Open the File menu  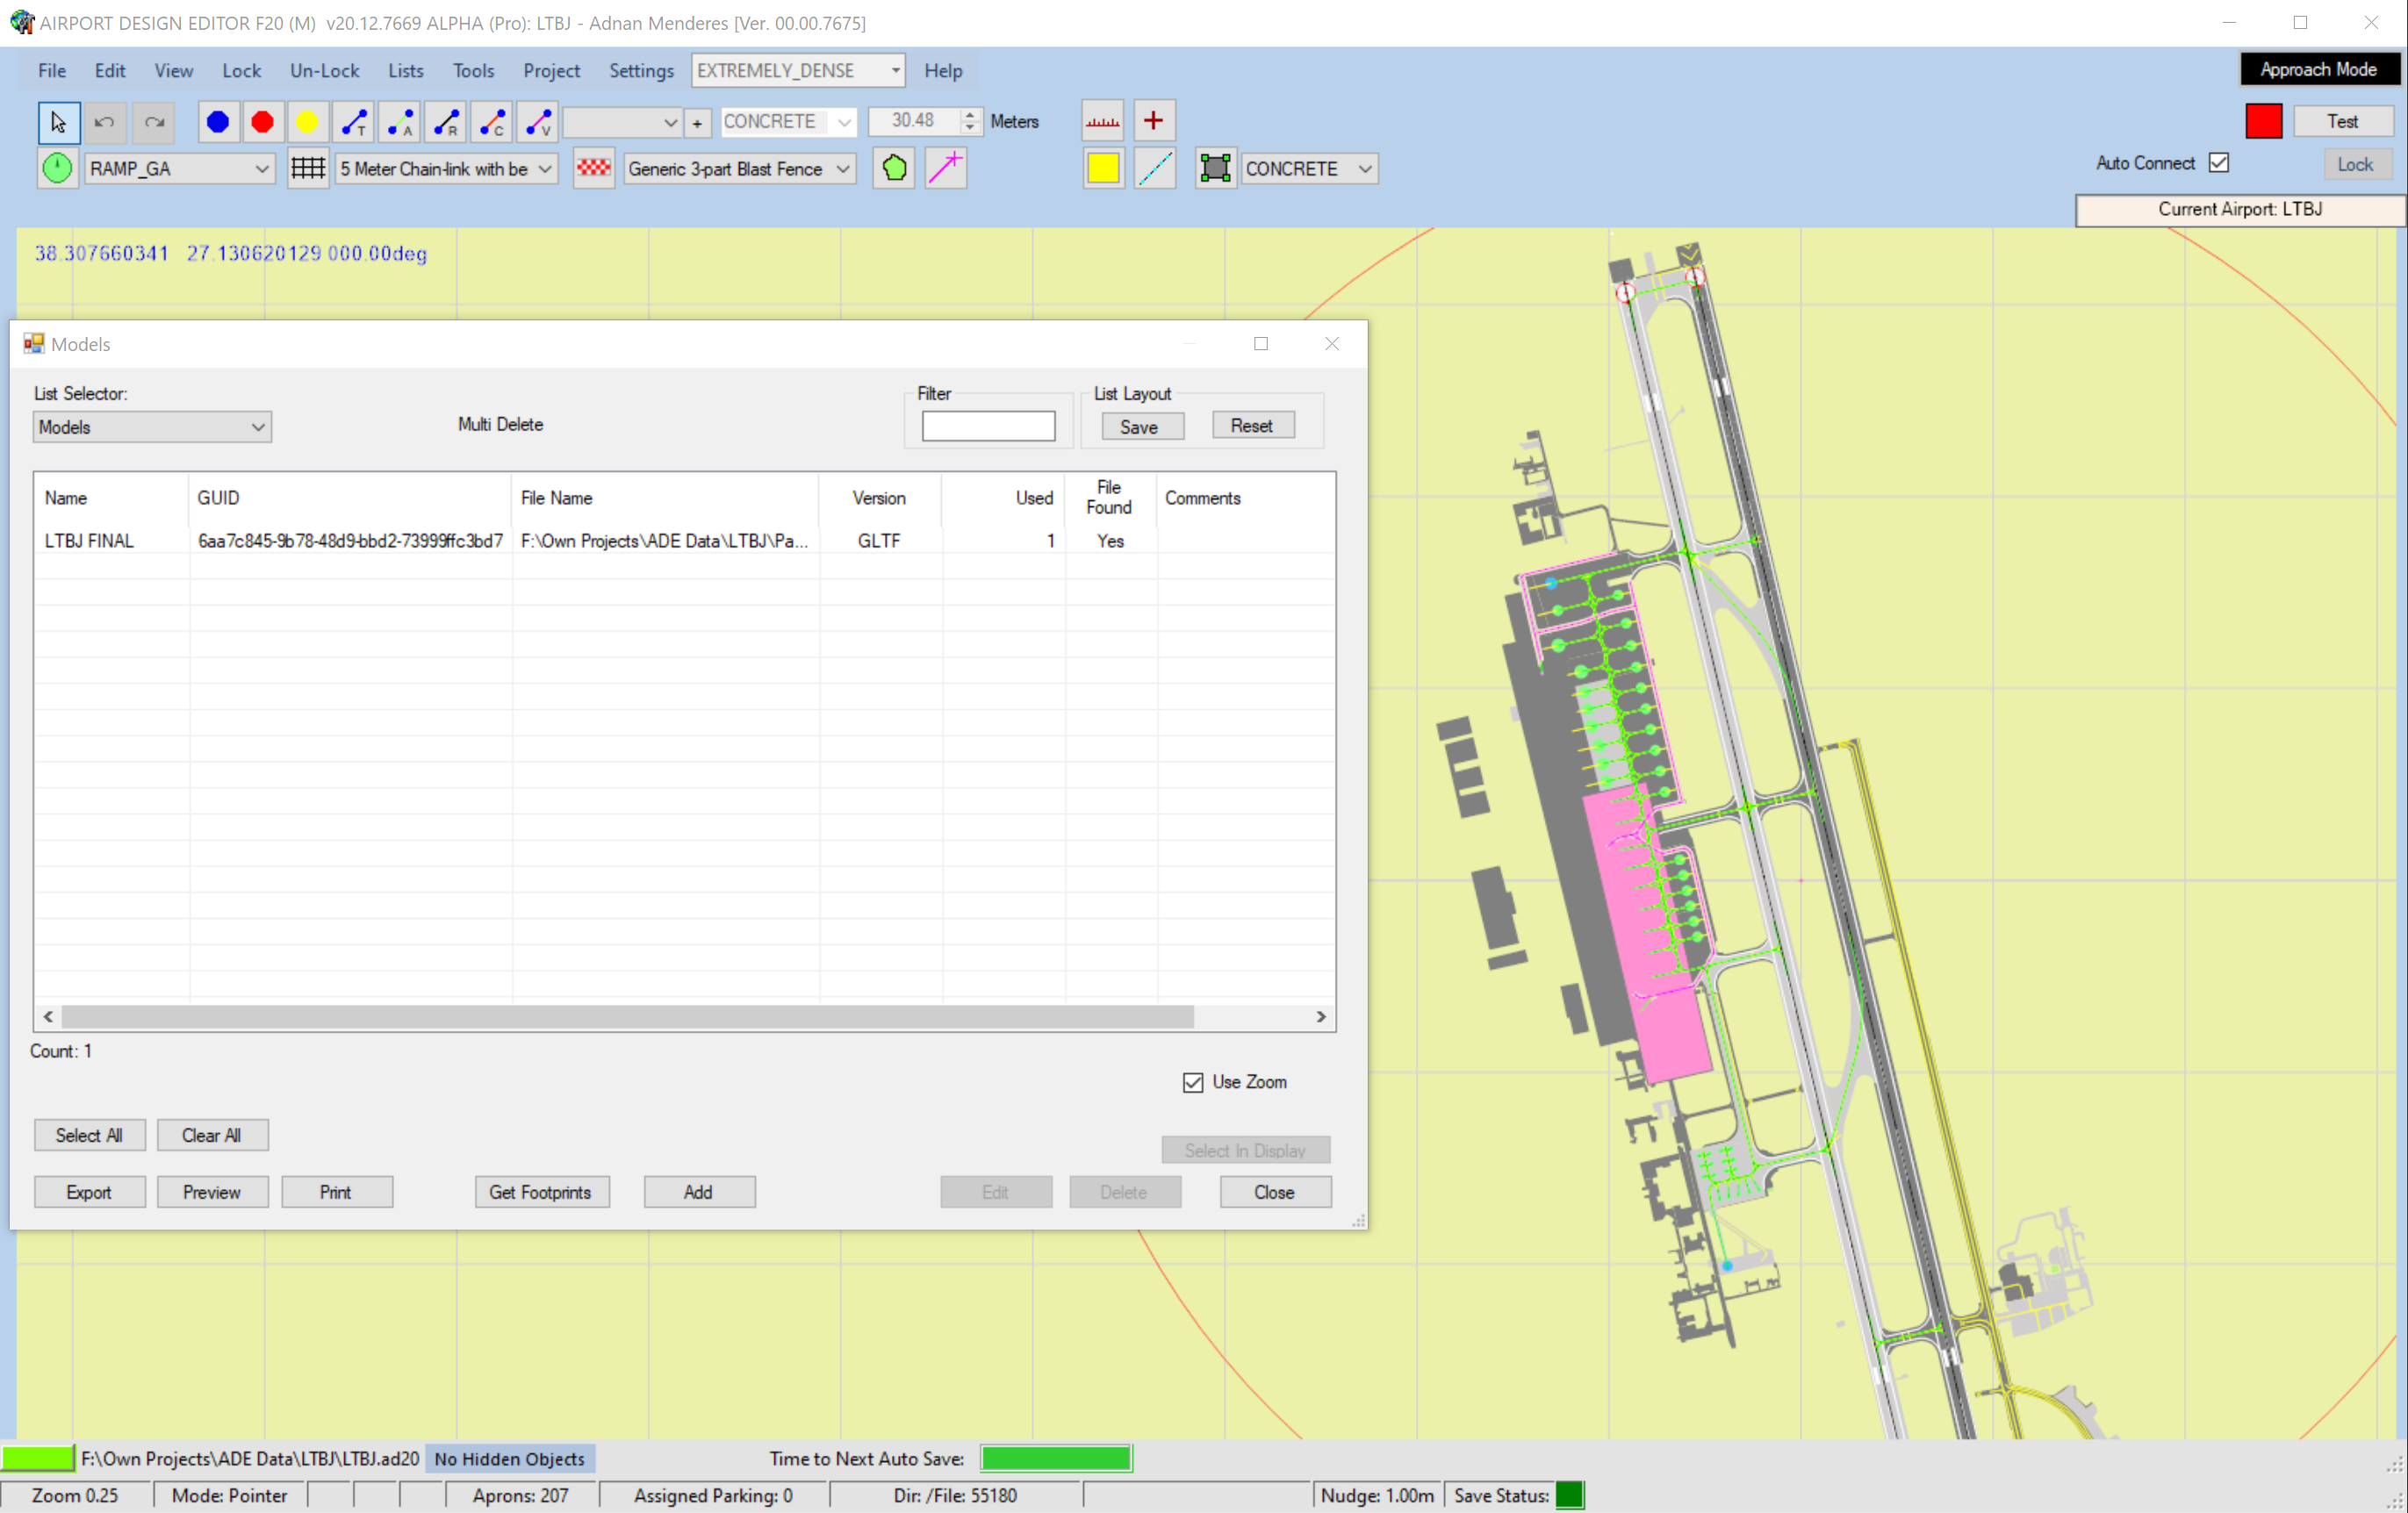(52, 71)
